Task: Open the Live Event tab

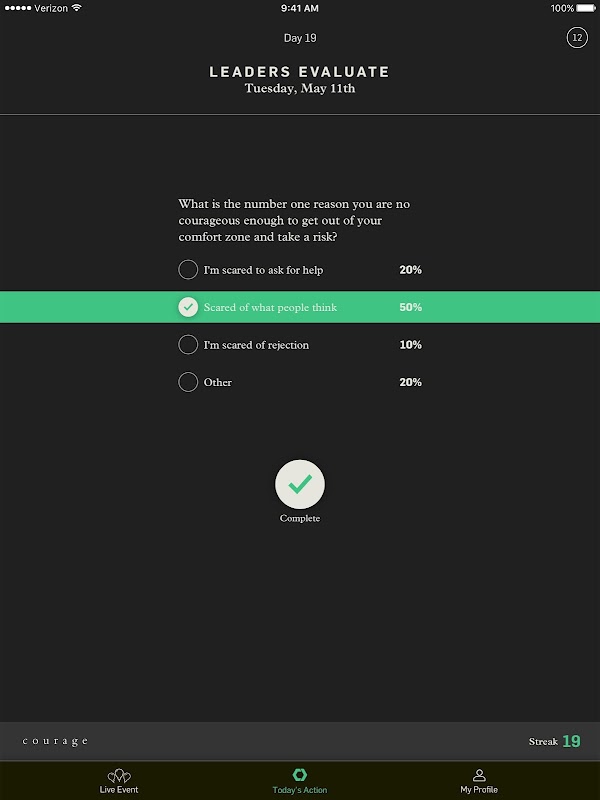Action: click(119, 782)
